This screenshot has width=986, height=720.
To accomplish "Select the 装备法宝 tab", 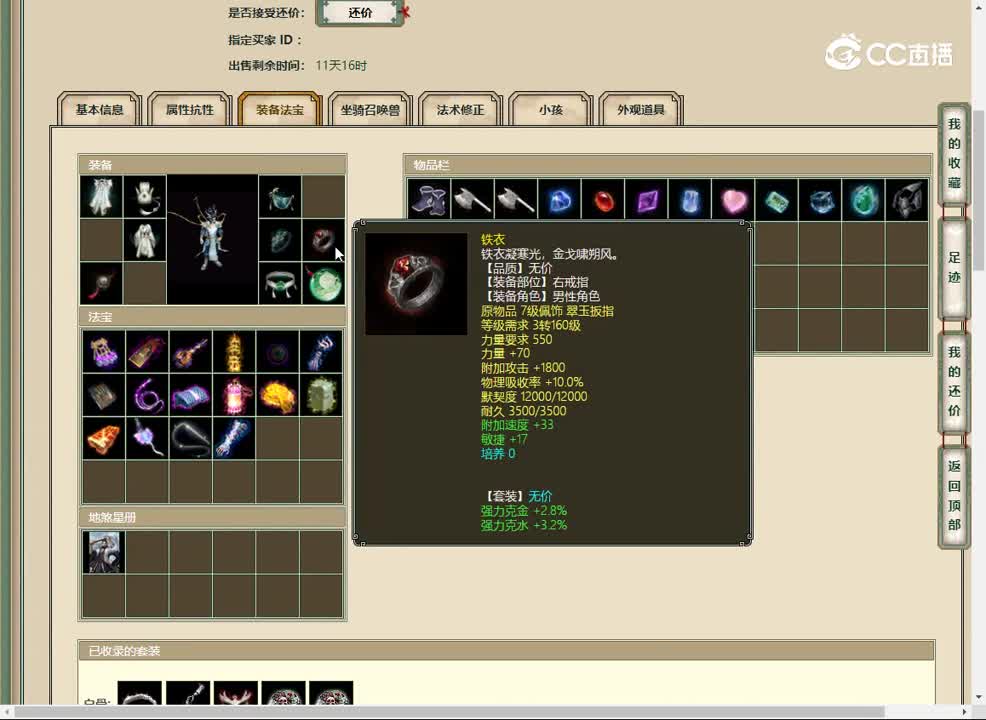I will (x=280, y=109).
